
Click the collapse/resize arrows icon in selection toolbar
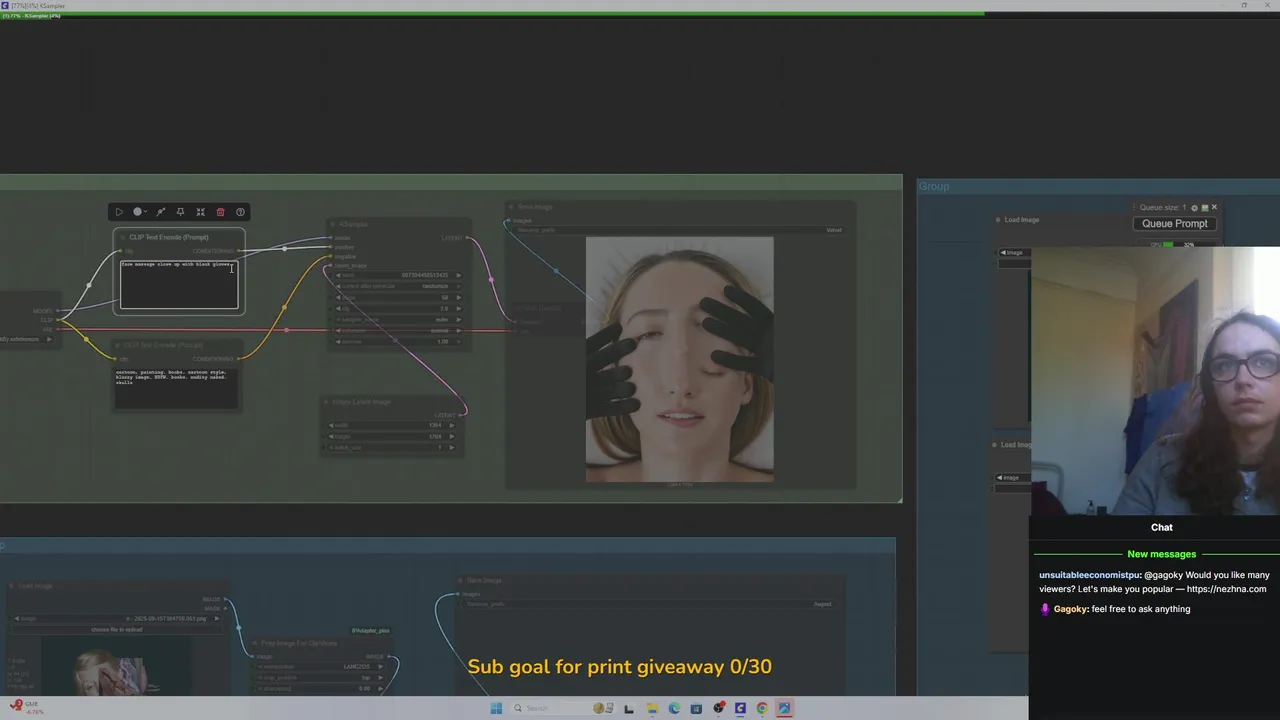[x=200, y=212]
